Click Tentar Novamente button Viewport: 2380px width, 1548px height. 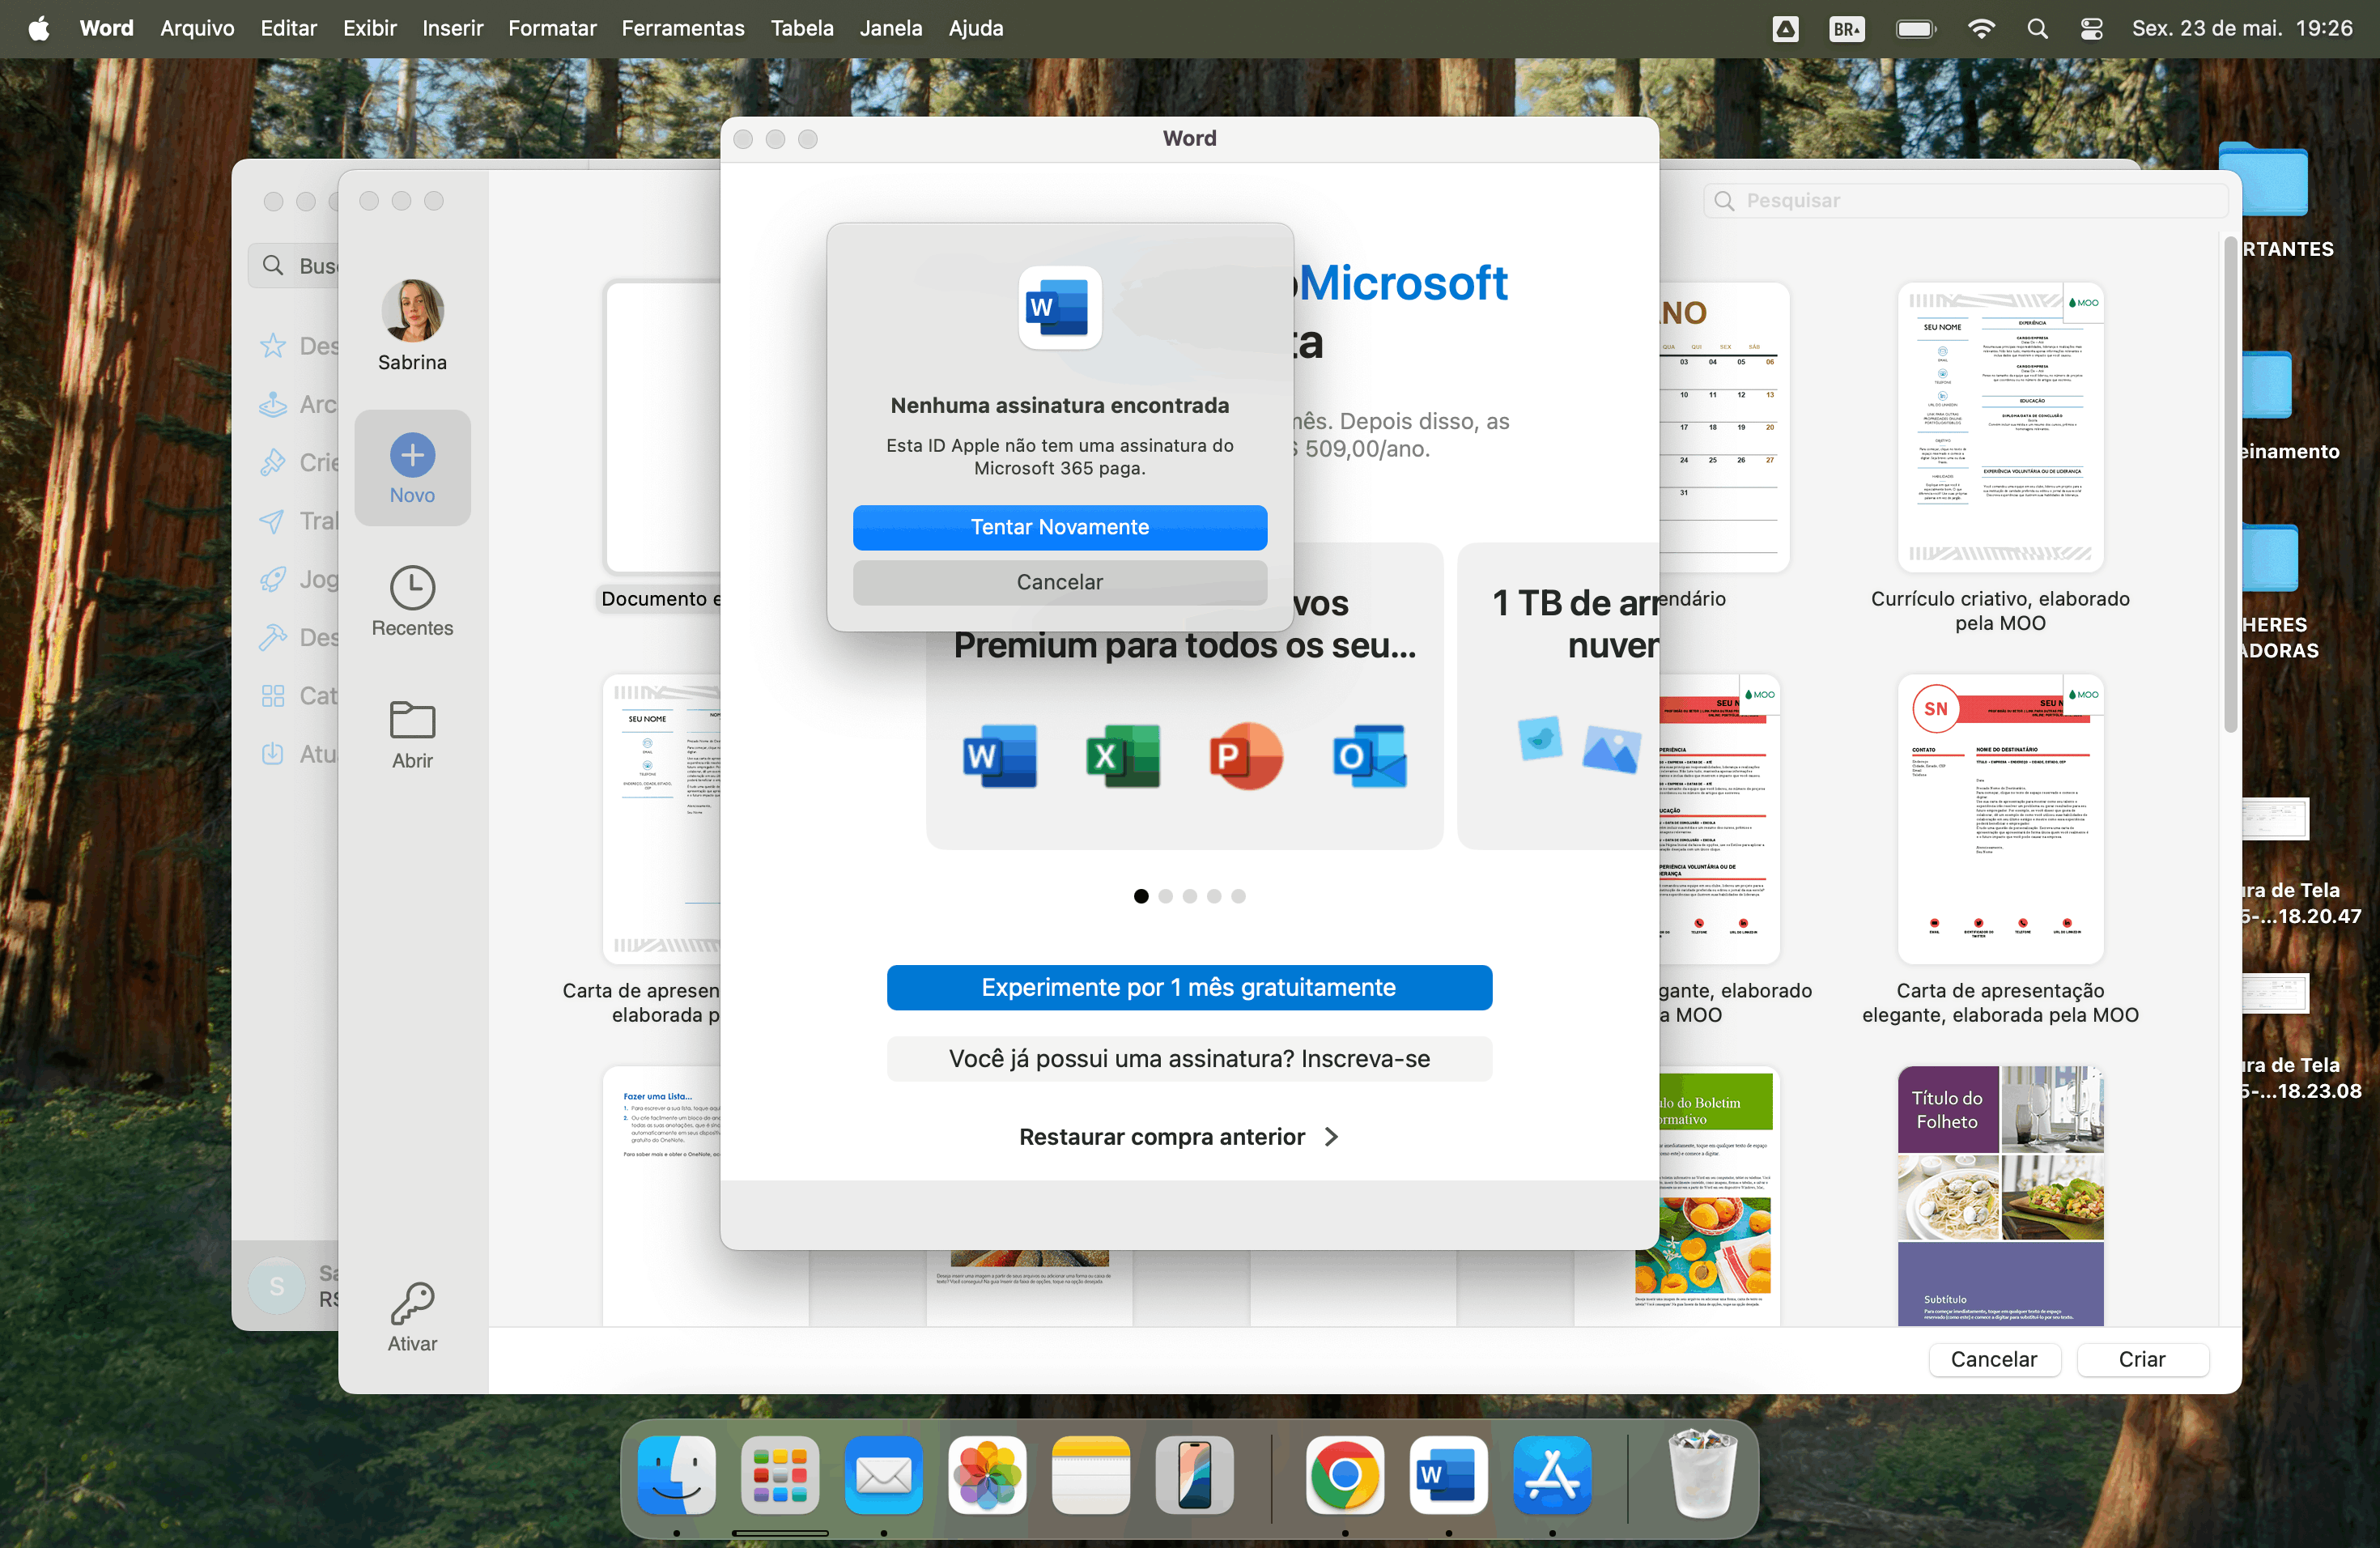click(x=1059, y=527)
